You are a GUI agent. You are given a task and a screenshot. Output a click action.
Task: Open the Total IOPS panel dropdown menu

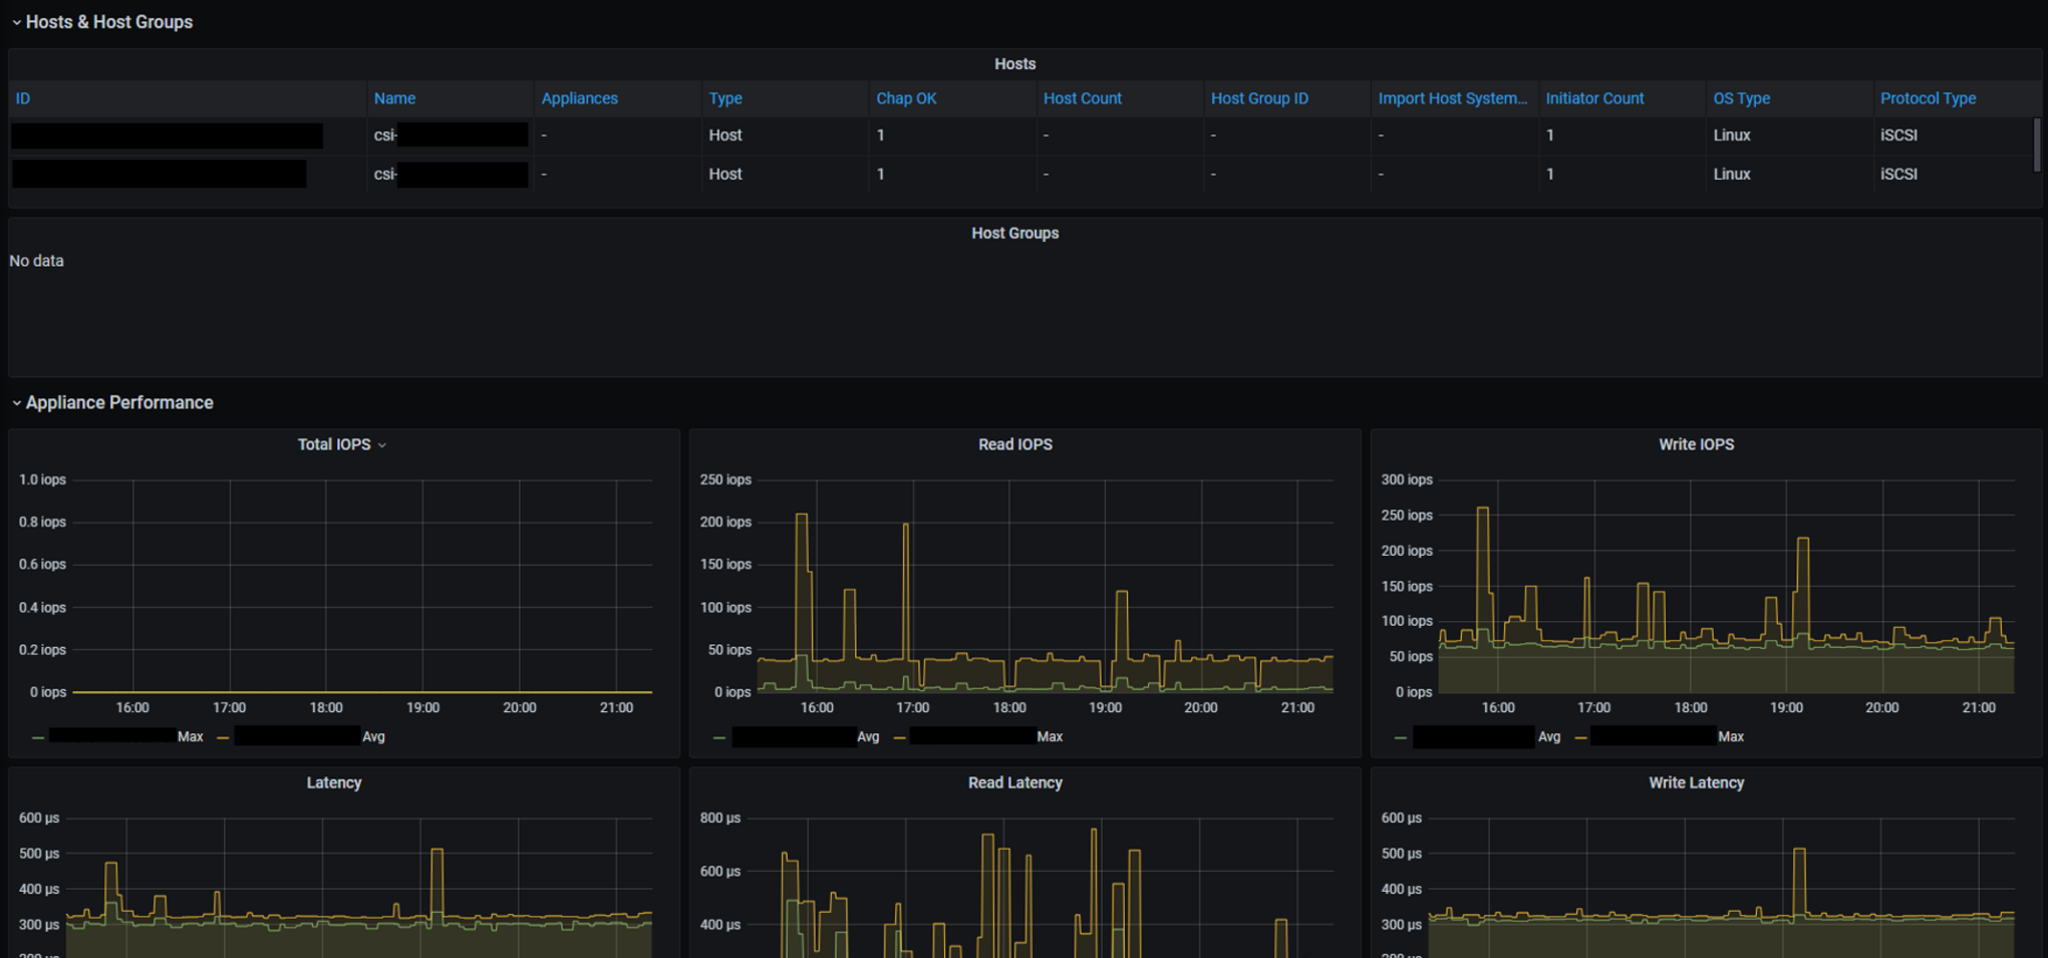pos(385,444)
